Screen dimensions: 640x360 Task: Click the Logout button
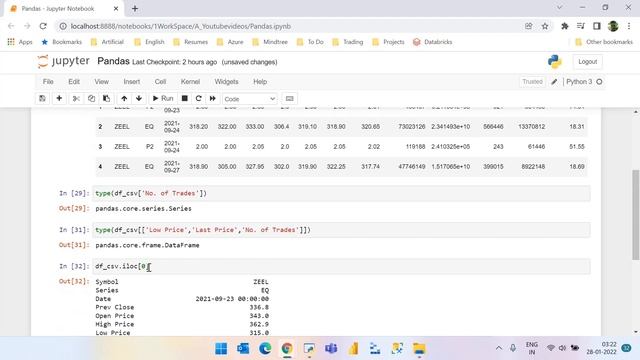click(x=587, y=62)
